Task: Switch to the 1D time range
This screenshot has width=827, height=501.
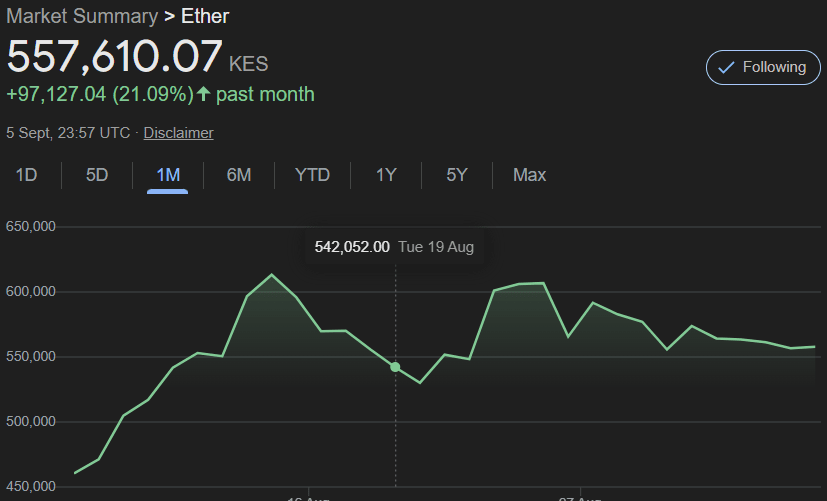Action: coord(26,175)
